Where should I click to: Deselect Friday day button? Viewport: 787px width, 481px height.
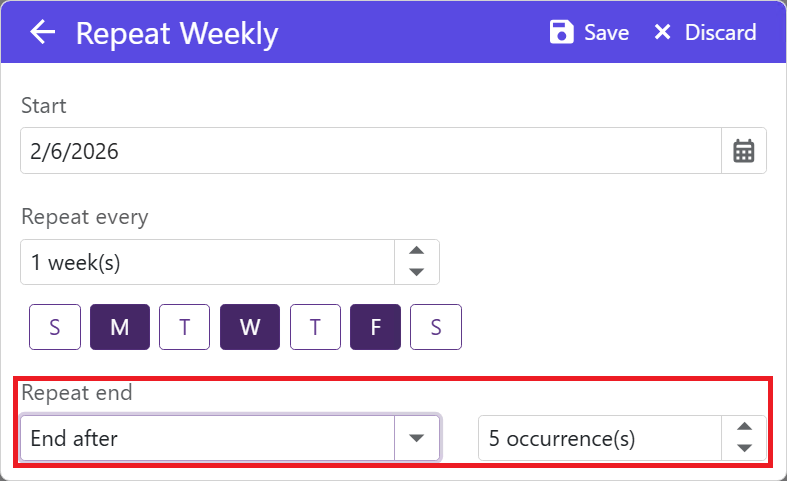(x=376, y=327)
